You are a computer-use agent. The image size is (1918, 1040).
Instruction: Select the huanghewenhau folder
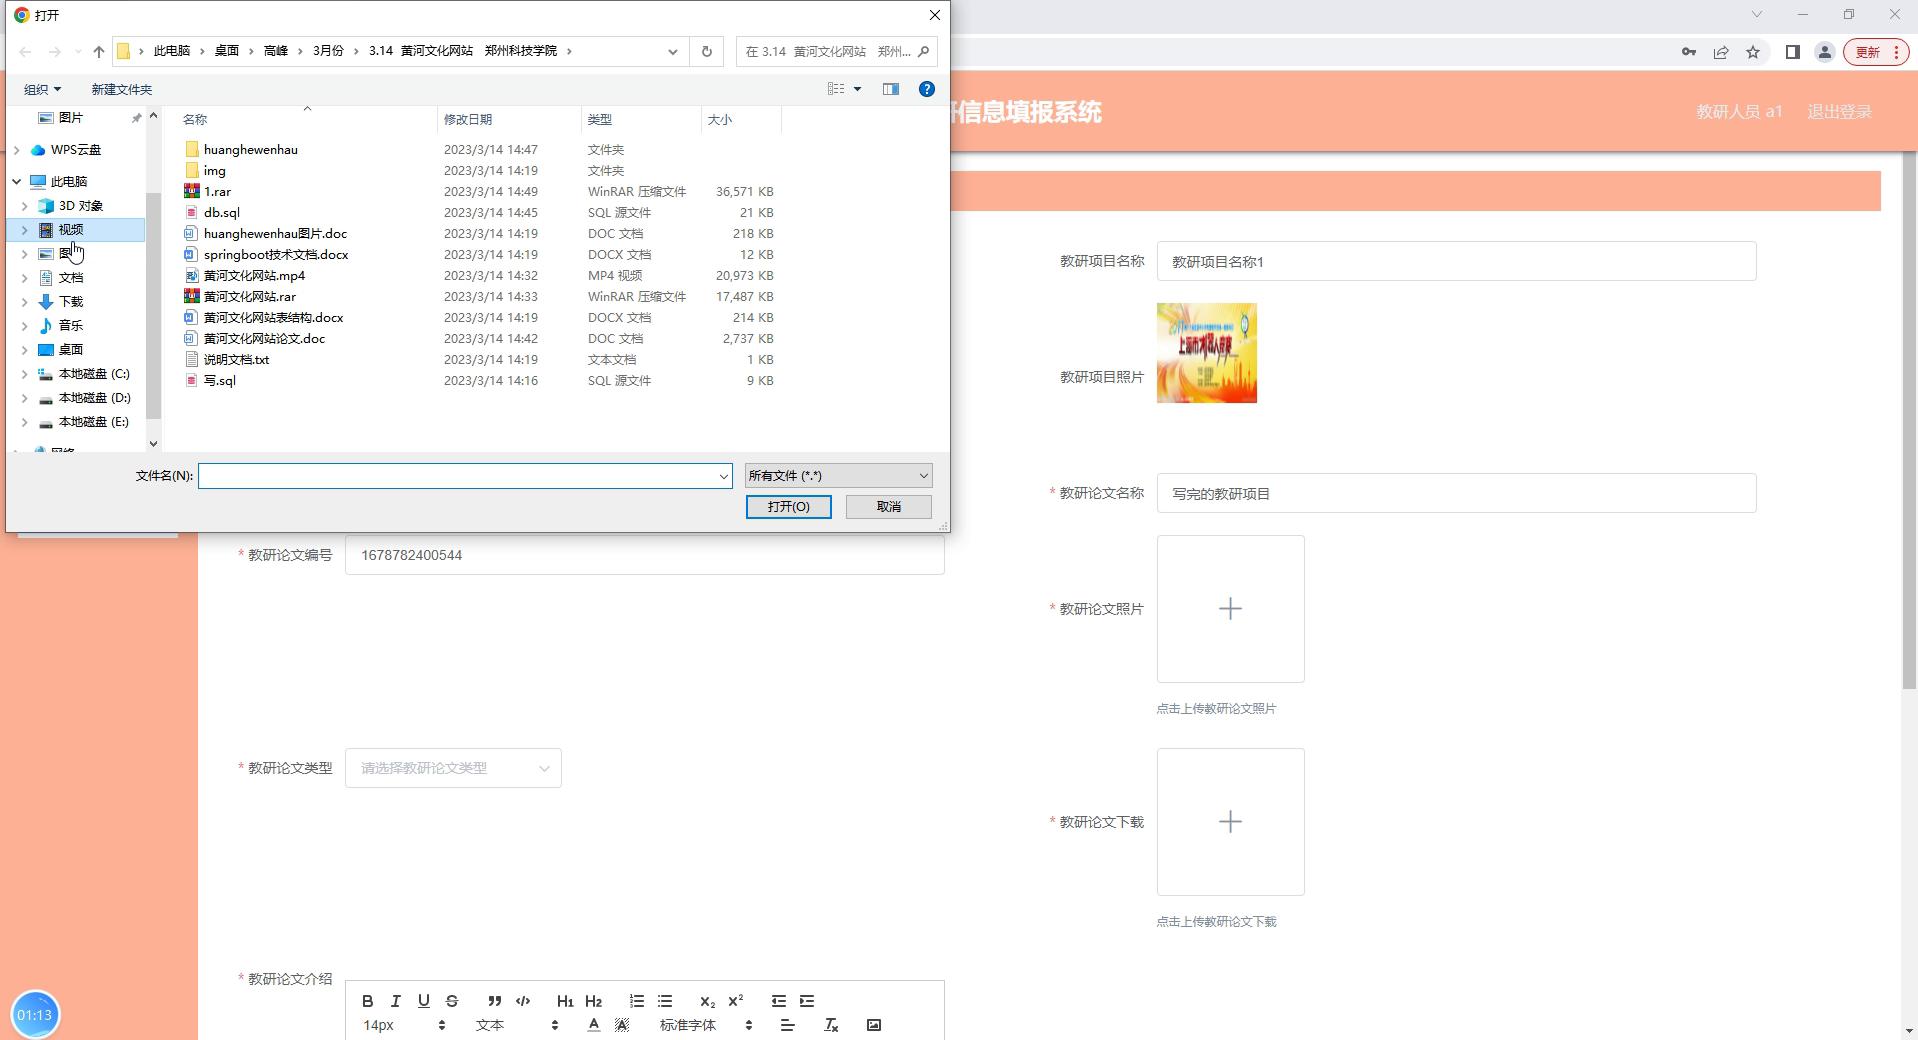click(250, 150)
